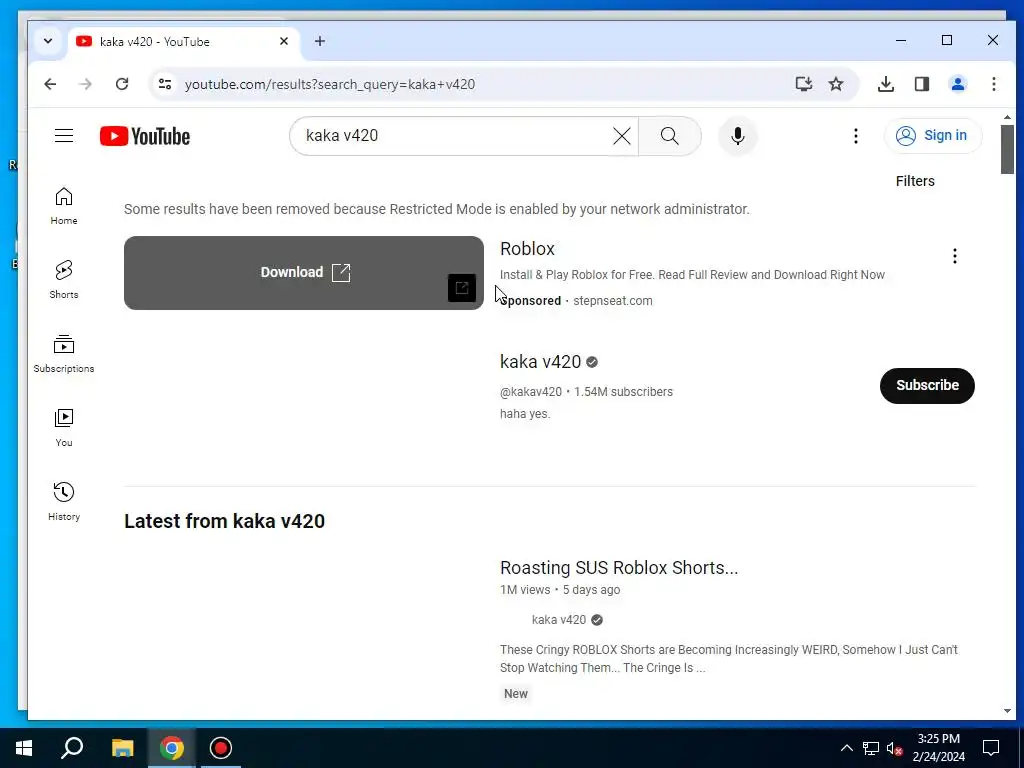The width and height of the screenshot is (1024, 768).
Task: Click the @kakav420 handle text
Action: (531, 392)
